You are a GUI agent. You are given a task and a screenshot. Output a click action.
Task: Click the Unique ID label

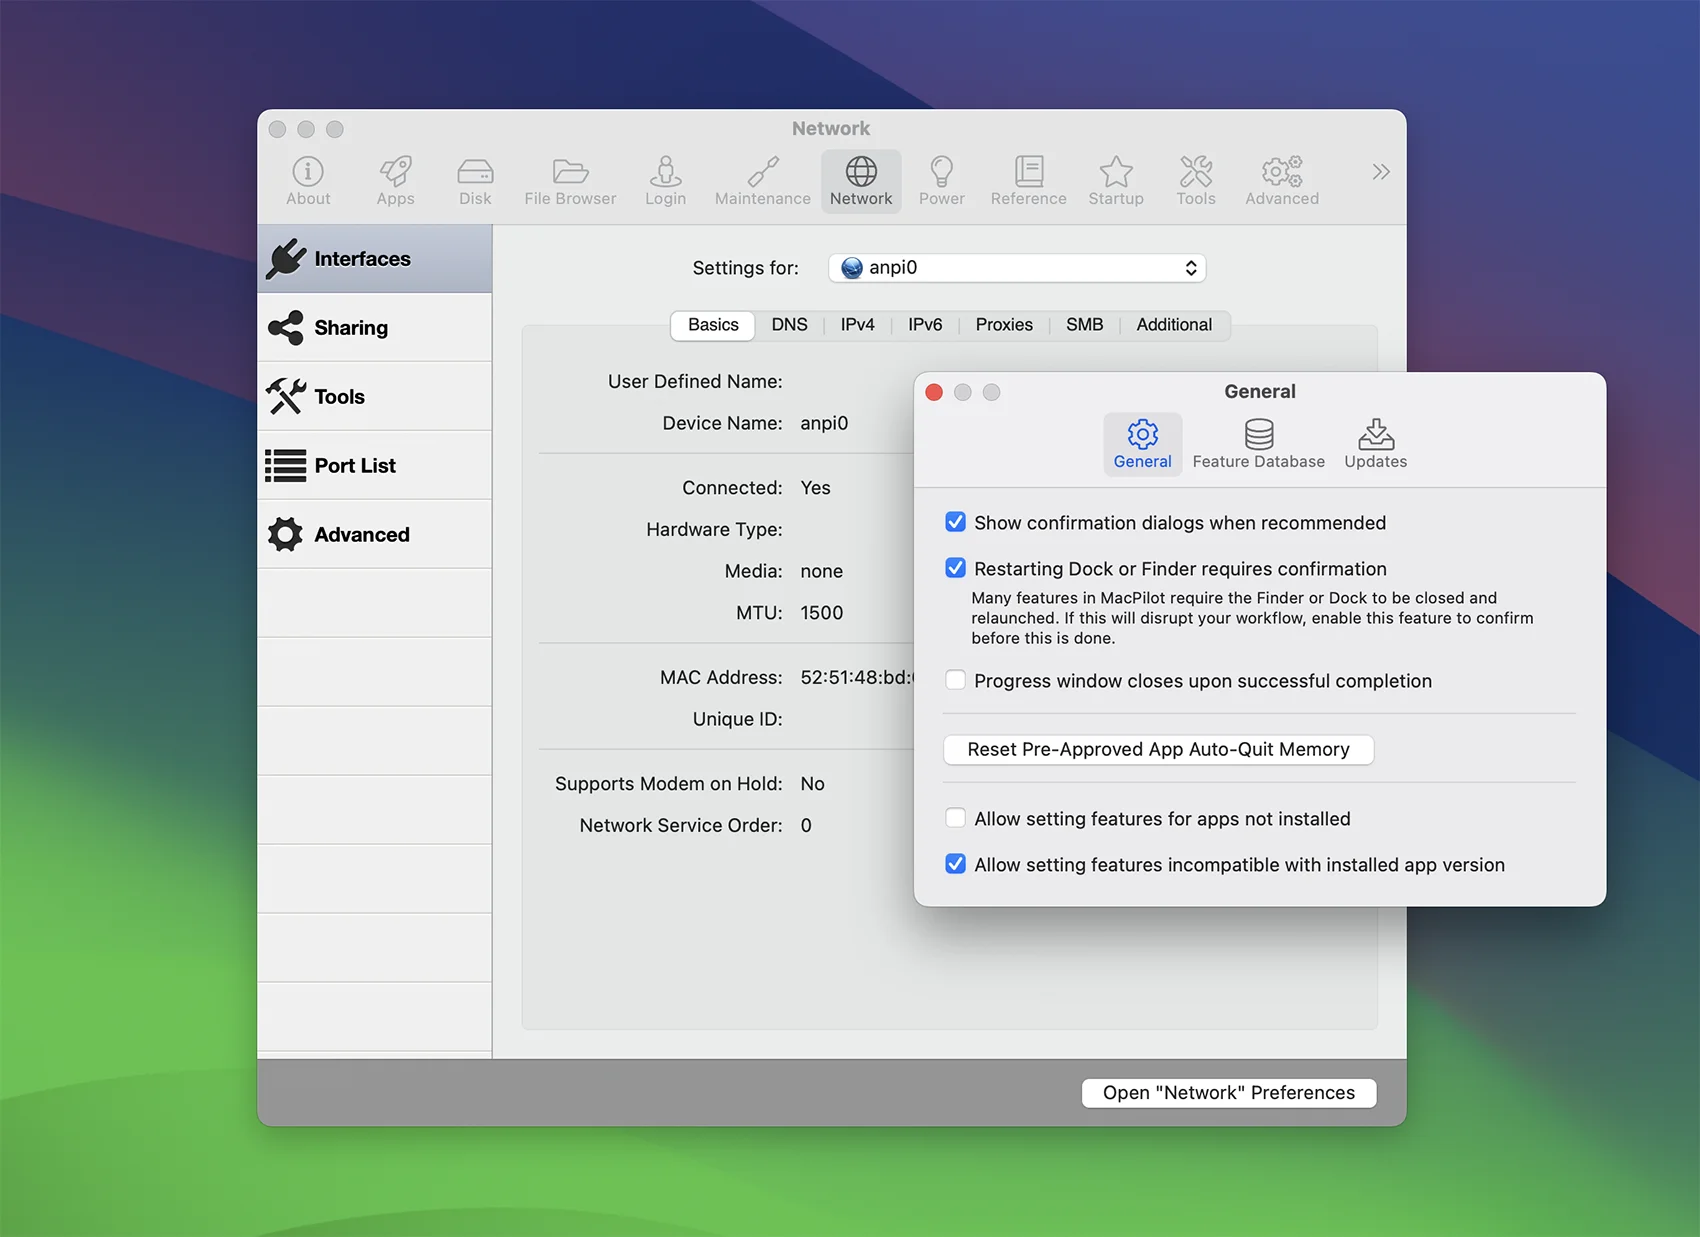tap(737, 720)
